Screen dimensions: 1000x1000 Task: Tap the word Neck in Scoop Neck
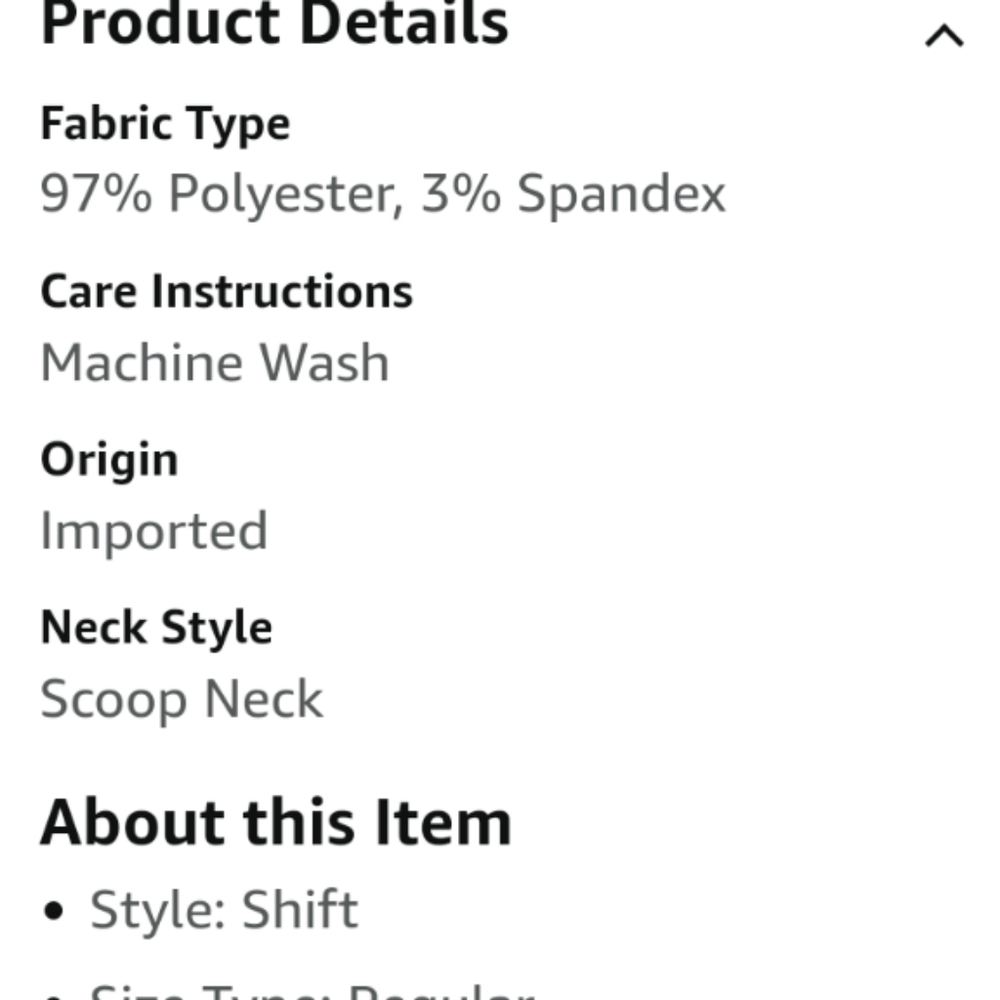(x=264, y=699)
